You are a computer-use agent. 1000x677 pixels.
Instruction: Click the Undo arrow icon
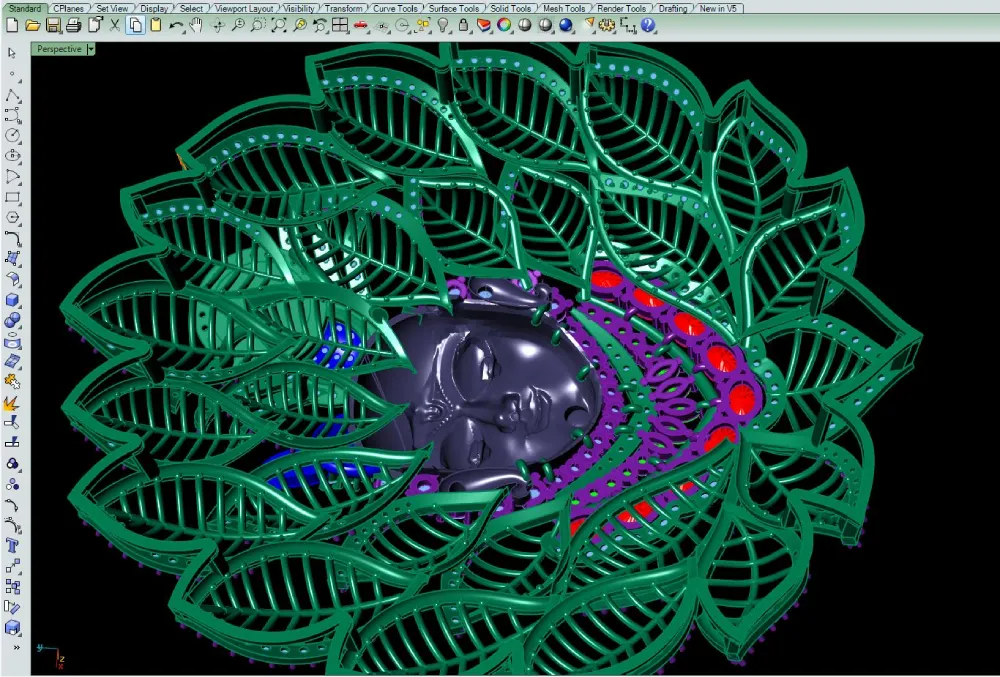click(x=176, y=25)
